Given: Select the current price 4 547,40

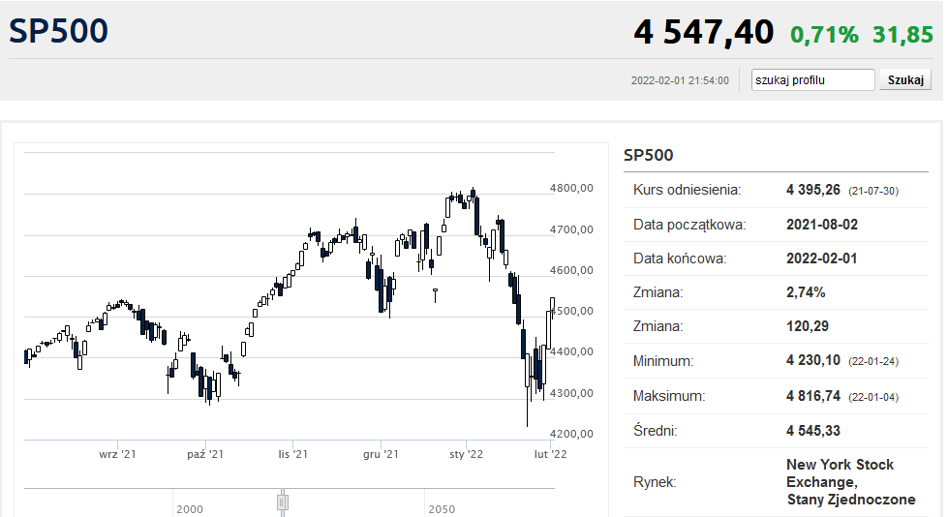Looking at the screenshot, I should [703, 33].
